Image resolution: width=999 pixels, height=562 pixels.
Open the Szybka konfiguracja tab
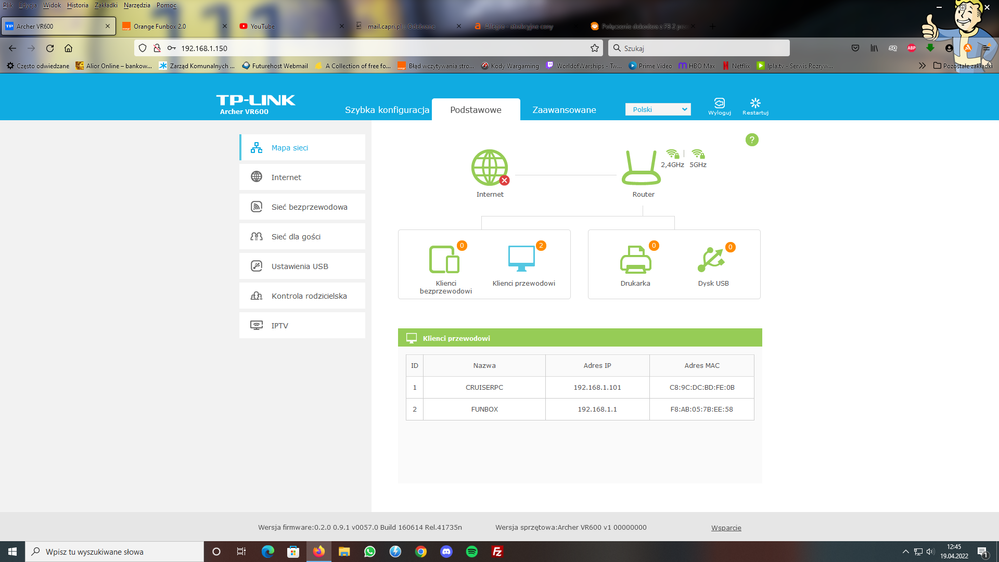pos(387,110)
